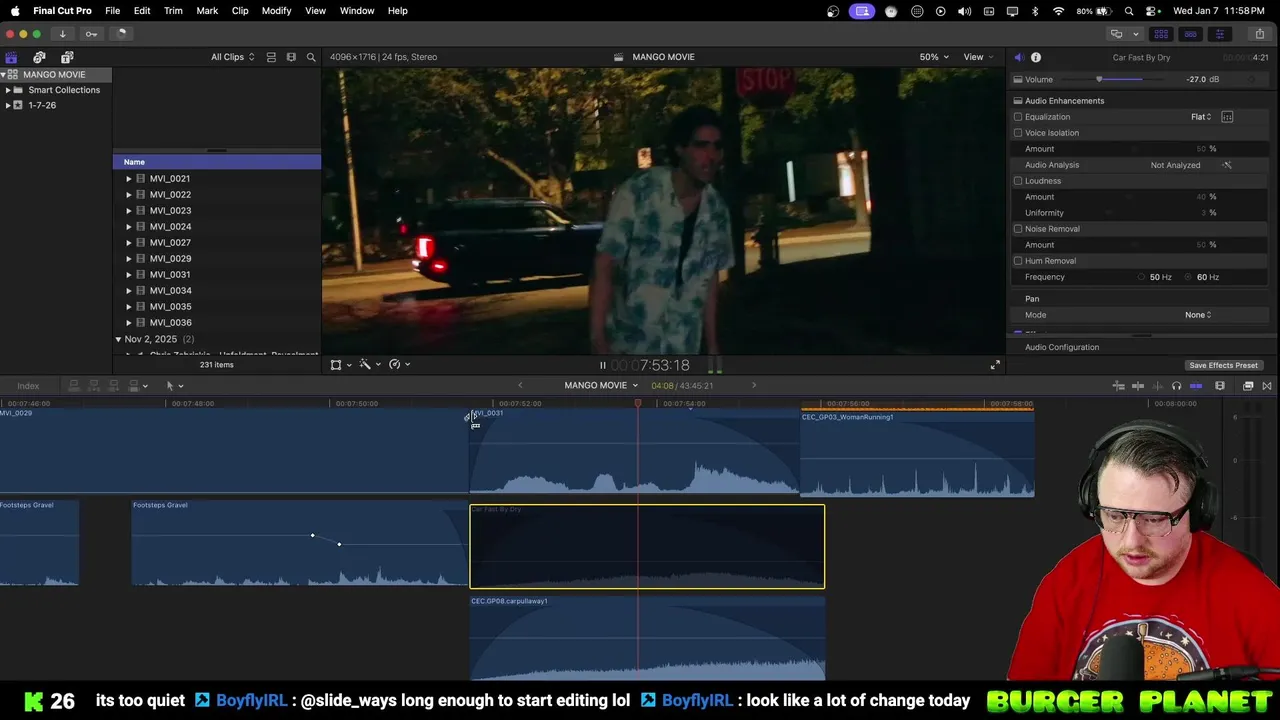1280x720 pixels.
Task: Open the Pan Mode None dropdown
Action: tap(1198, 315)
